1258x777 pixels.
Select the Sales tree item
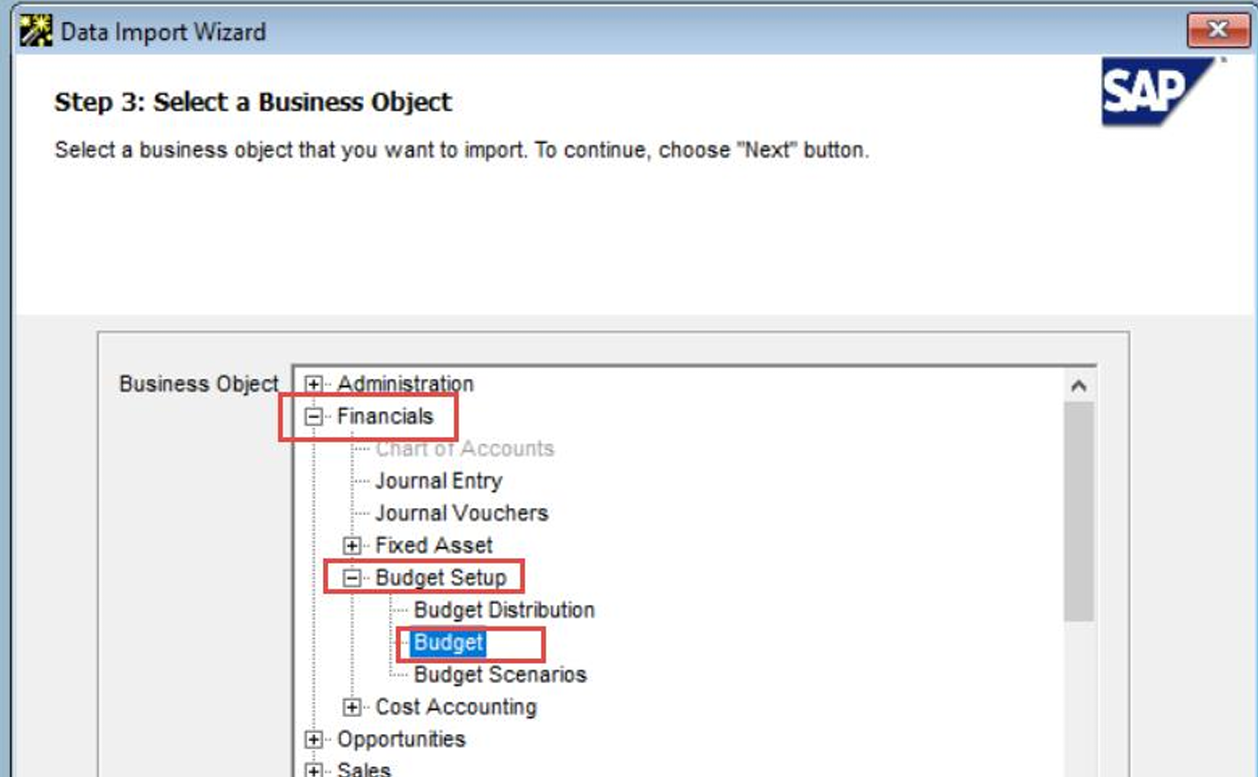(363, 769)
